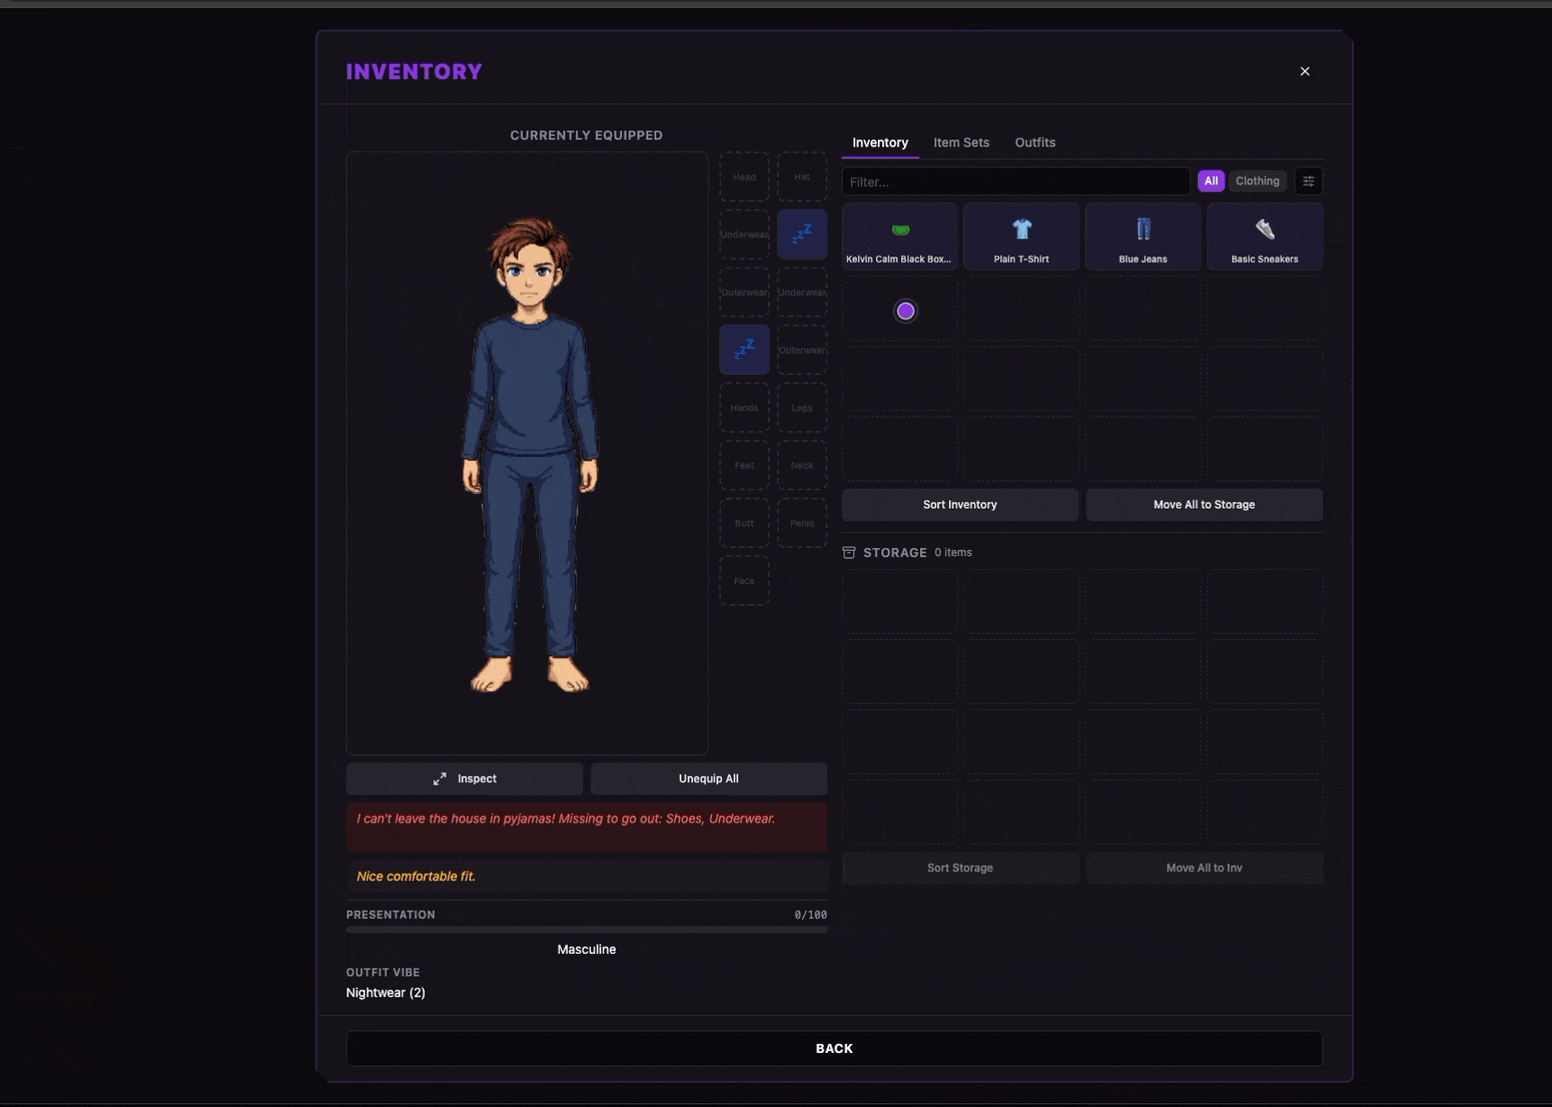
Task: Click Sort Inventory
Action: (959, 504)
